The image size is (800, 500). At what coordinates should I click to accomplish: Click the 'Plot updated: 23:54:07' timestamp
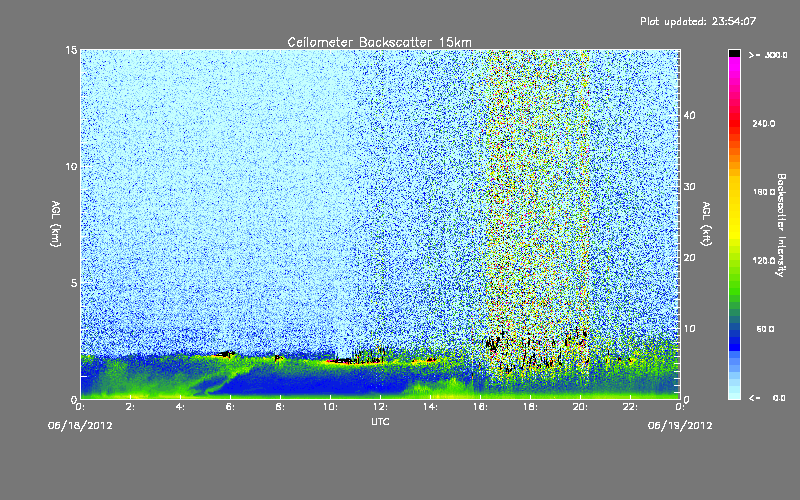pyautogui.click(x=698, y=21)
